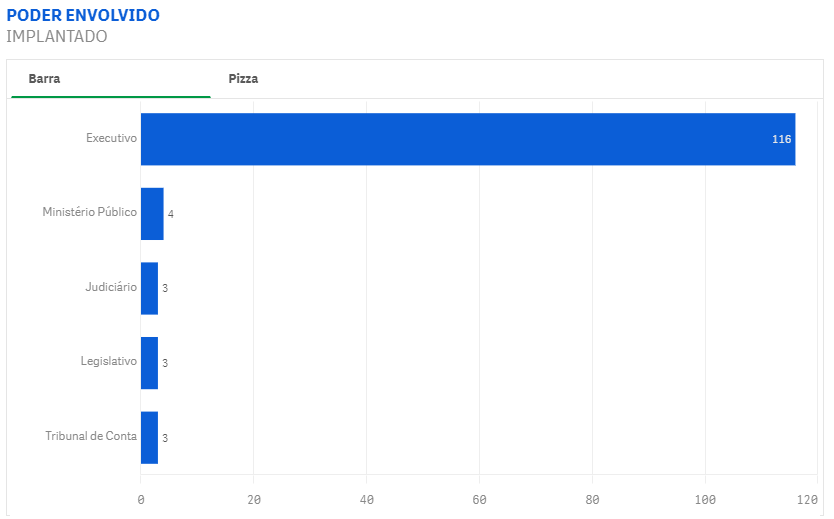This screenshot has height=519, width=834.
Task: Click the 116 data value label
Action: click(781, 139)
